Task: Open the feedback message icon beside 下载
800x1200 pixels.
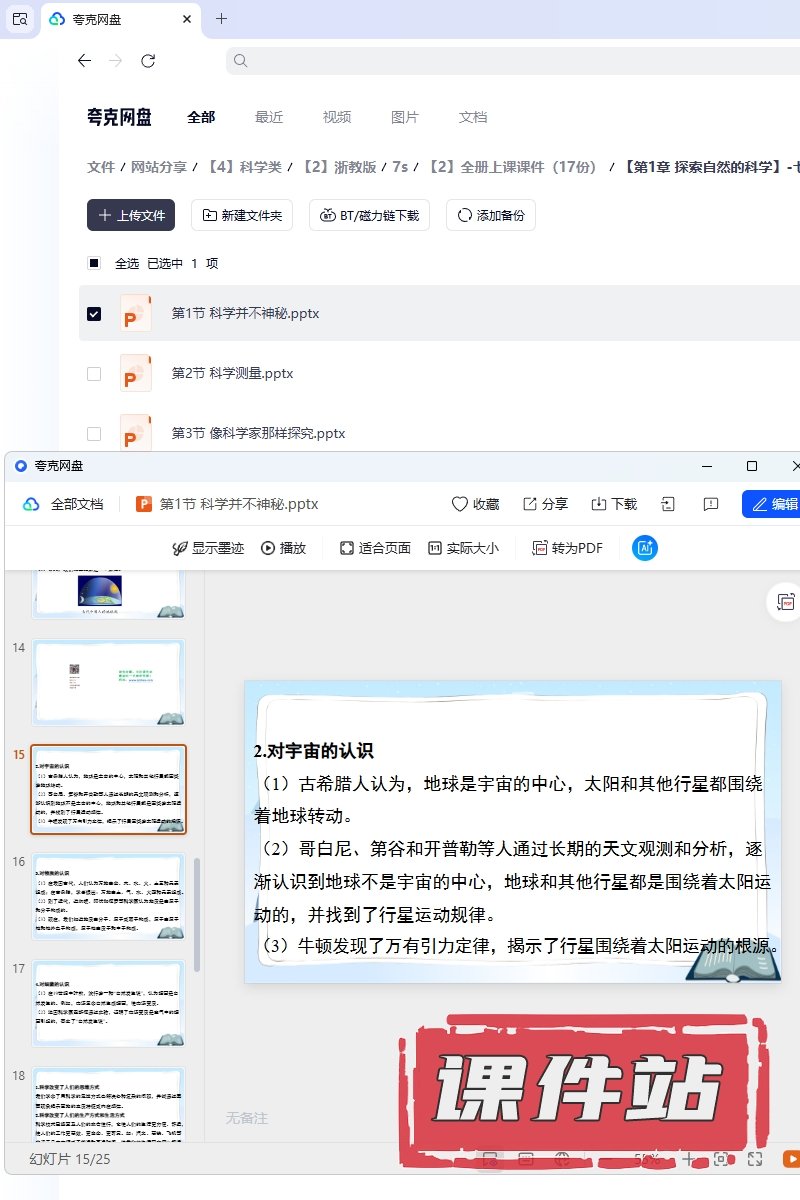Action: 711,504
